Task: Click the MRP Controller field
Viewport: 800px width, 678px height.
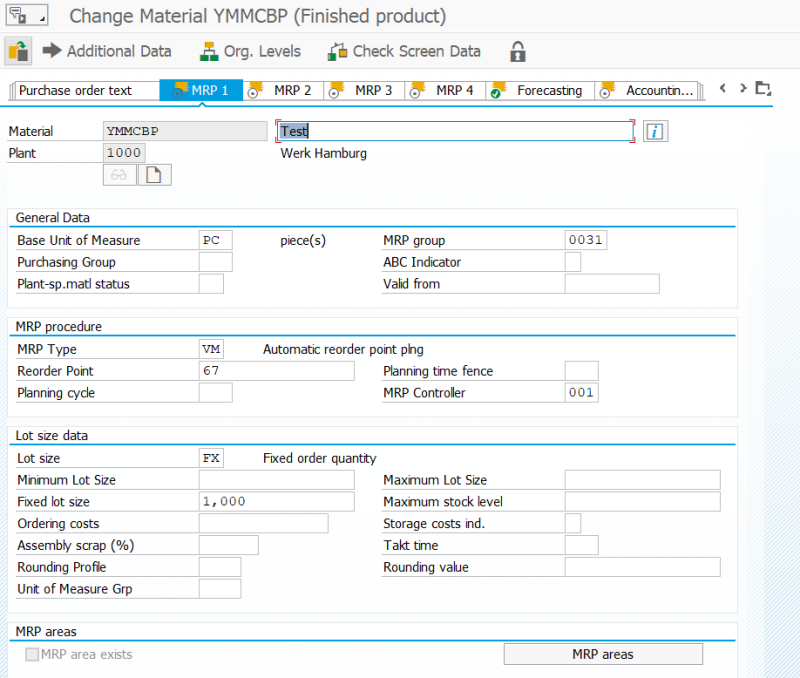Action: click(581, 393)
